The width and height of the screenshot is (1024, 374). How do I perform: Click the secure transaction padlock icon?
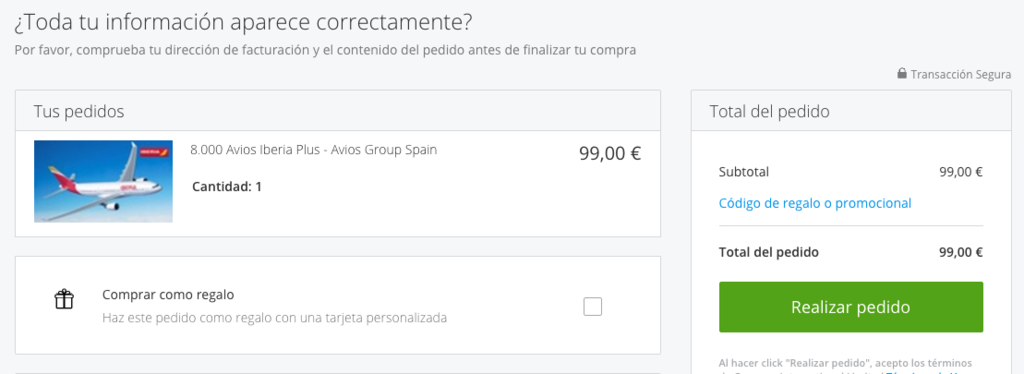(902, 74)
